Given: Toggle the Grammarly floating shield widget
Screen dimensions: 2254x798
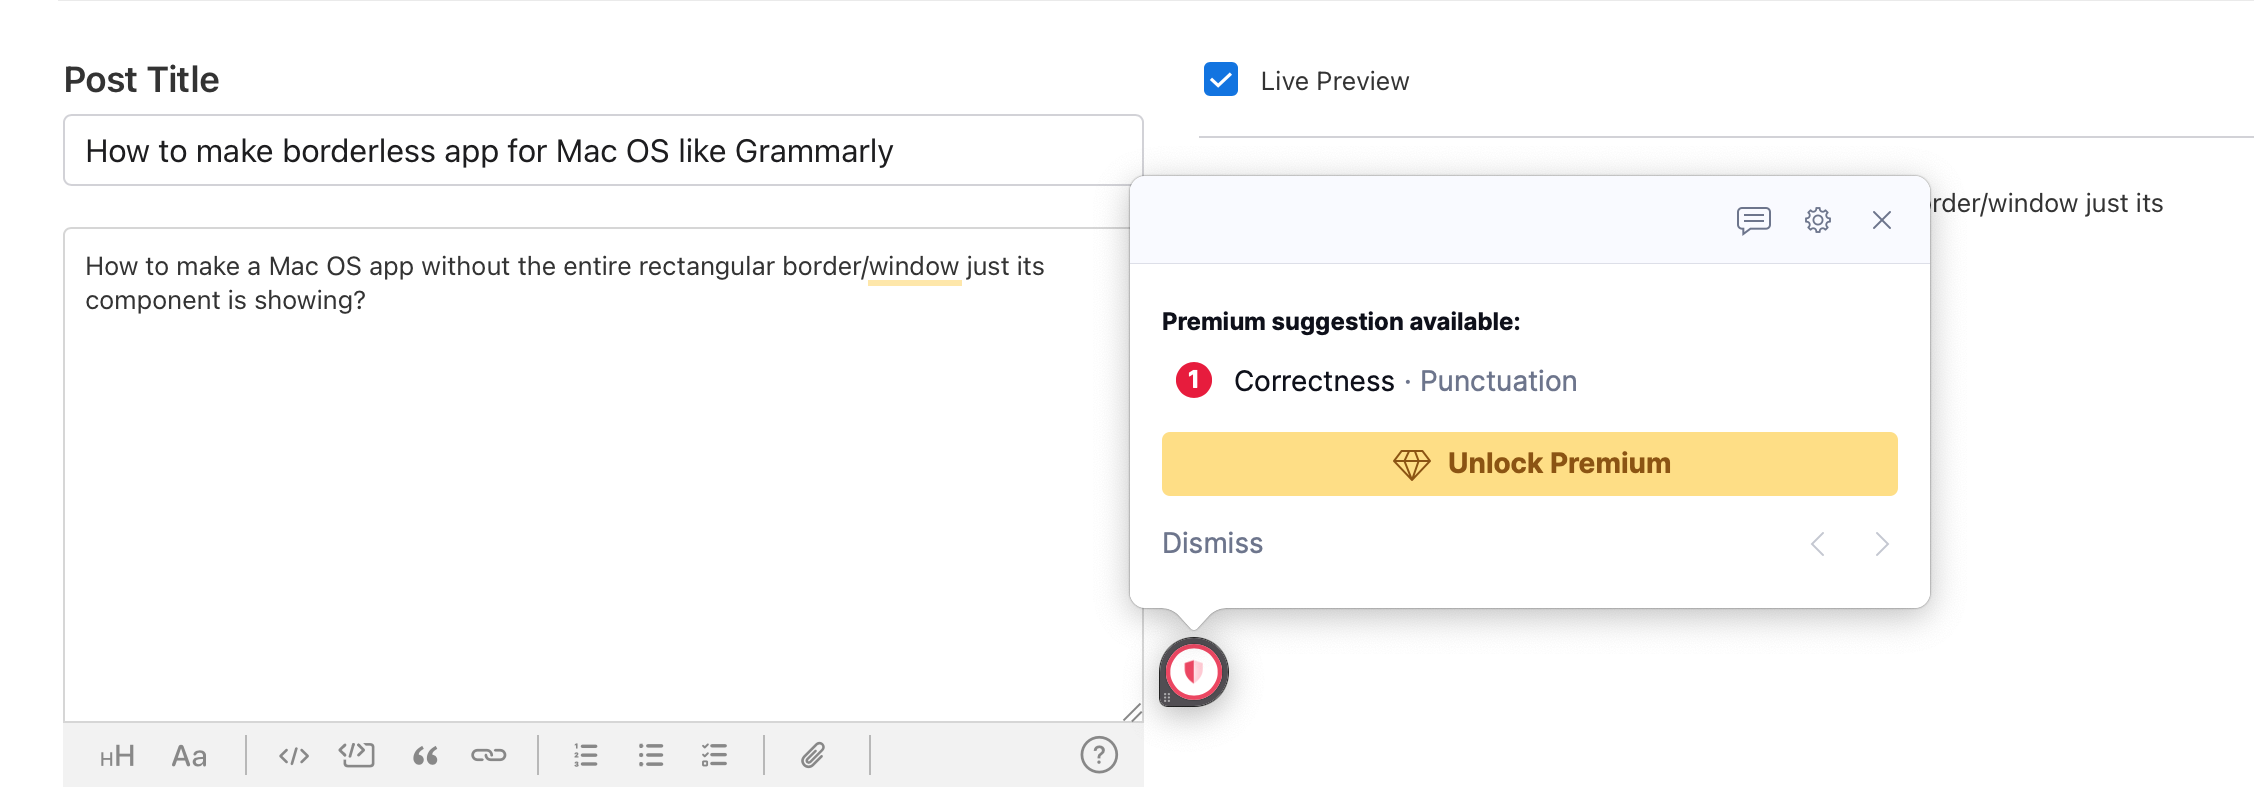Looking at the screenshot, I should point(1193,672).
